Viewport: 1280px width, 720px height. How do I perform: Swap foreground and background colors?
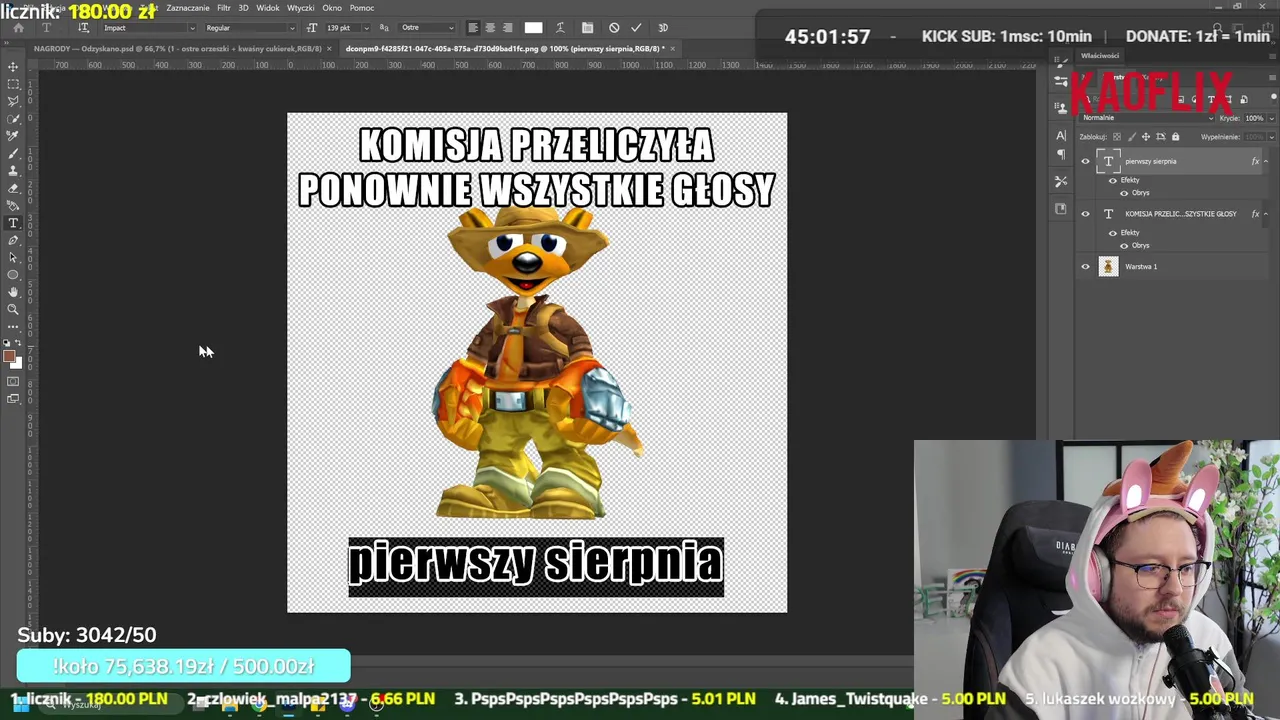tap(19, 342)
